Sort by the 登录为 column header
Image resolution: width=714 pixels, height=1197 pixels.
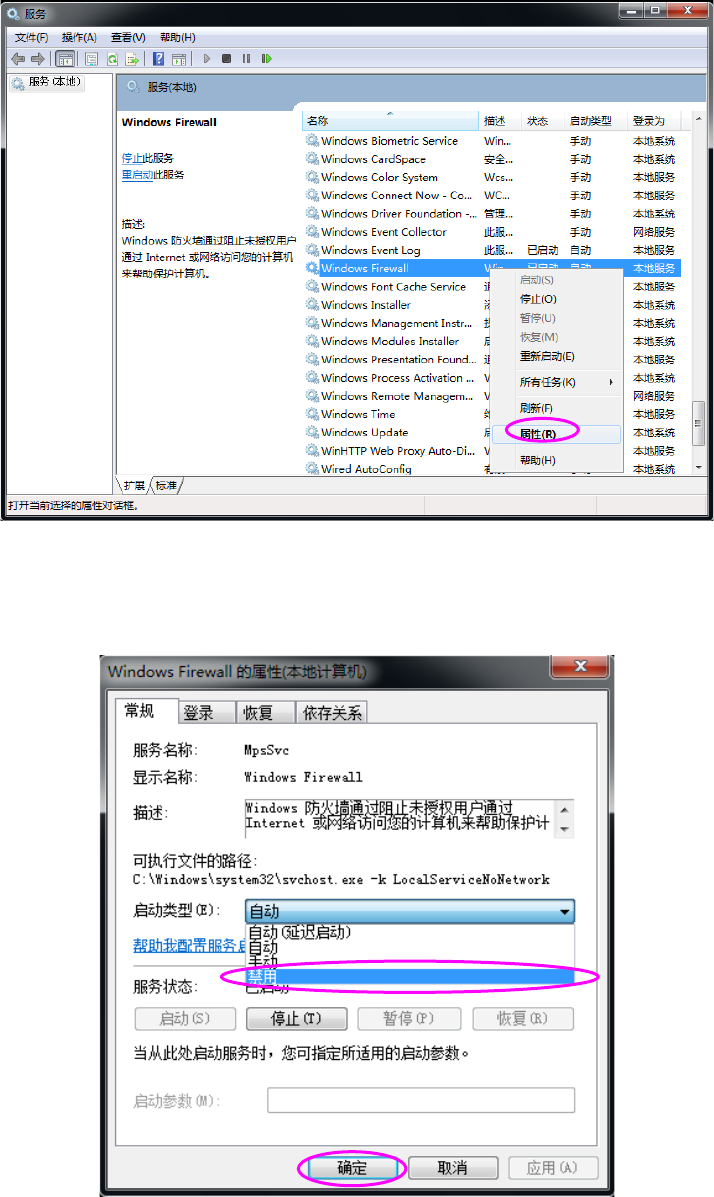654,121
